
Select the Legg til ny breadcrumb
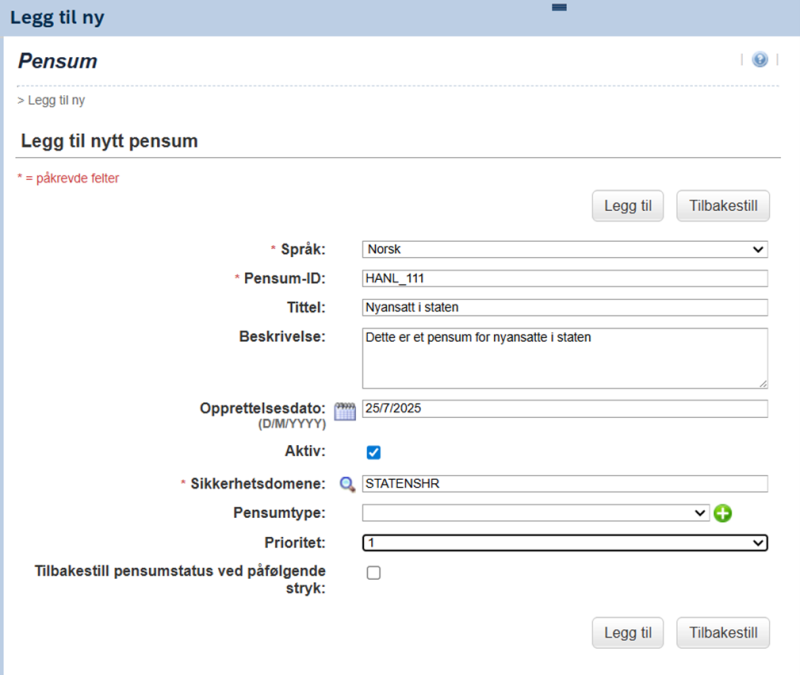pyautogui.click(x=56, y=100)
